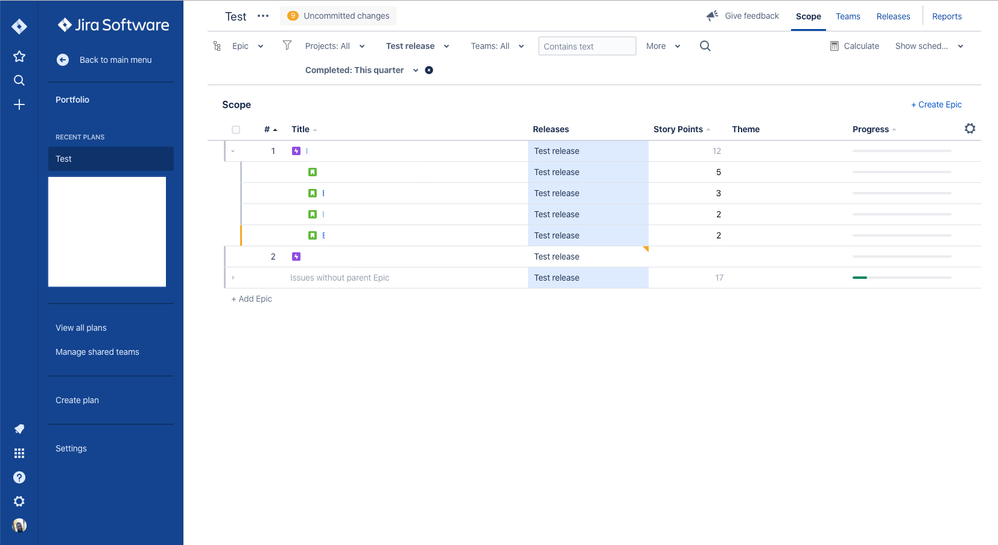The width and height of the screenshot is (998, 545).
Task: Switch to the Teams tab
Action: point(848,16)
